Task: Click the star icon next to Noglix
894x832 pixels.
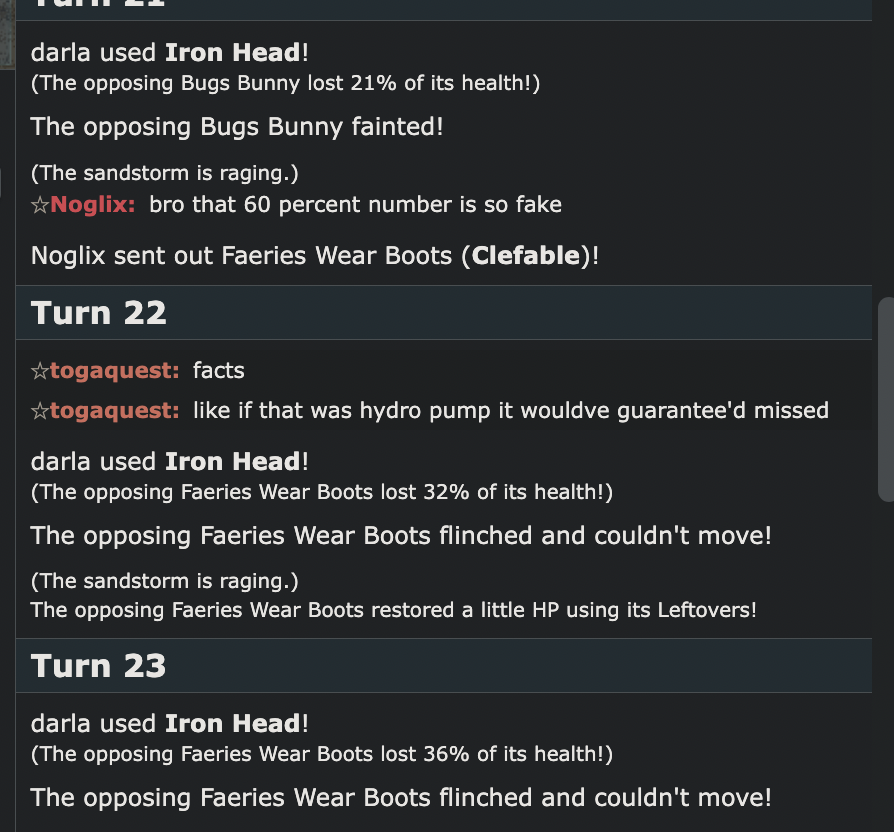Action: [40, 204]
